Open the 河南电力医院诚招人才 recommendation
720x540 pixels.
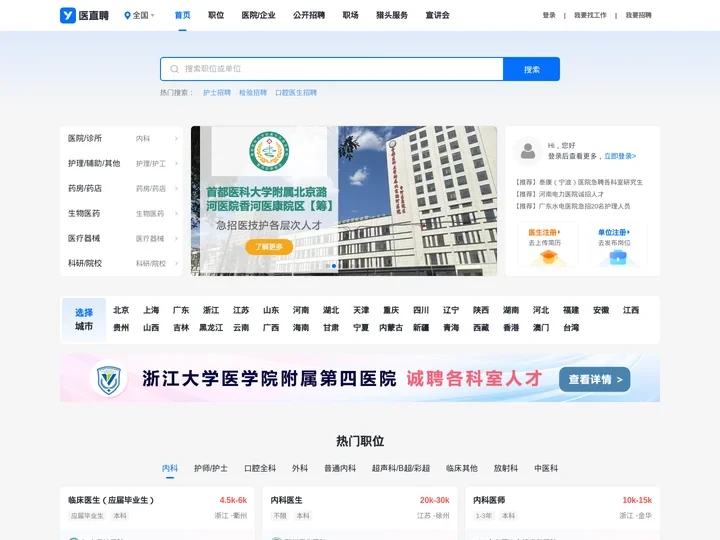coord(559,194)
